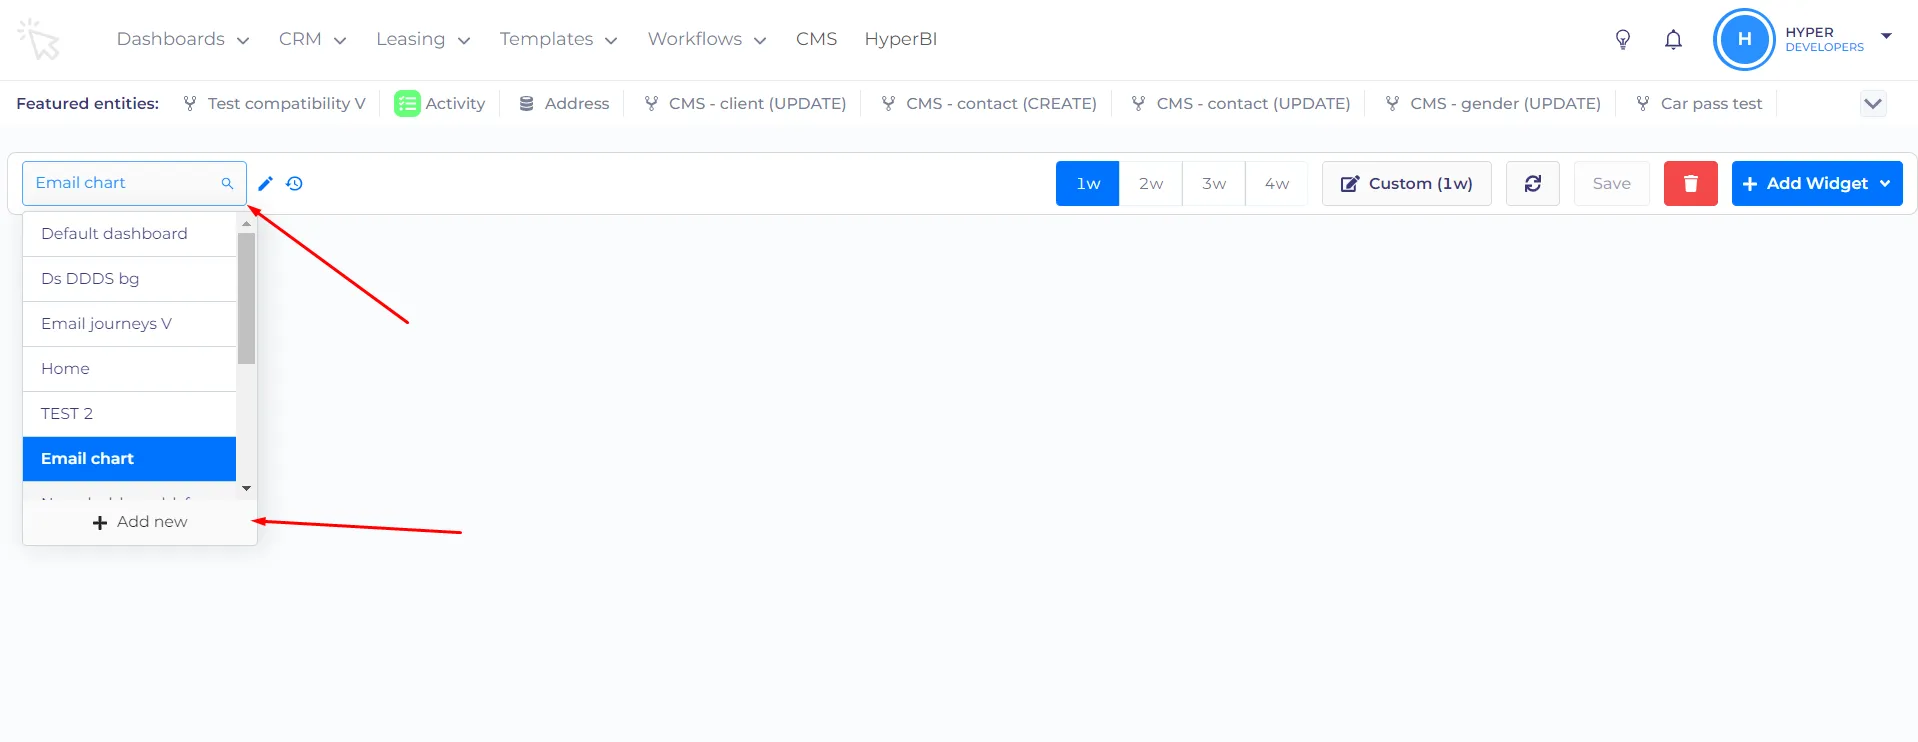Expand the Templates menu
1918x742 pixels.
tap(559, 39)
